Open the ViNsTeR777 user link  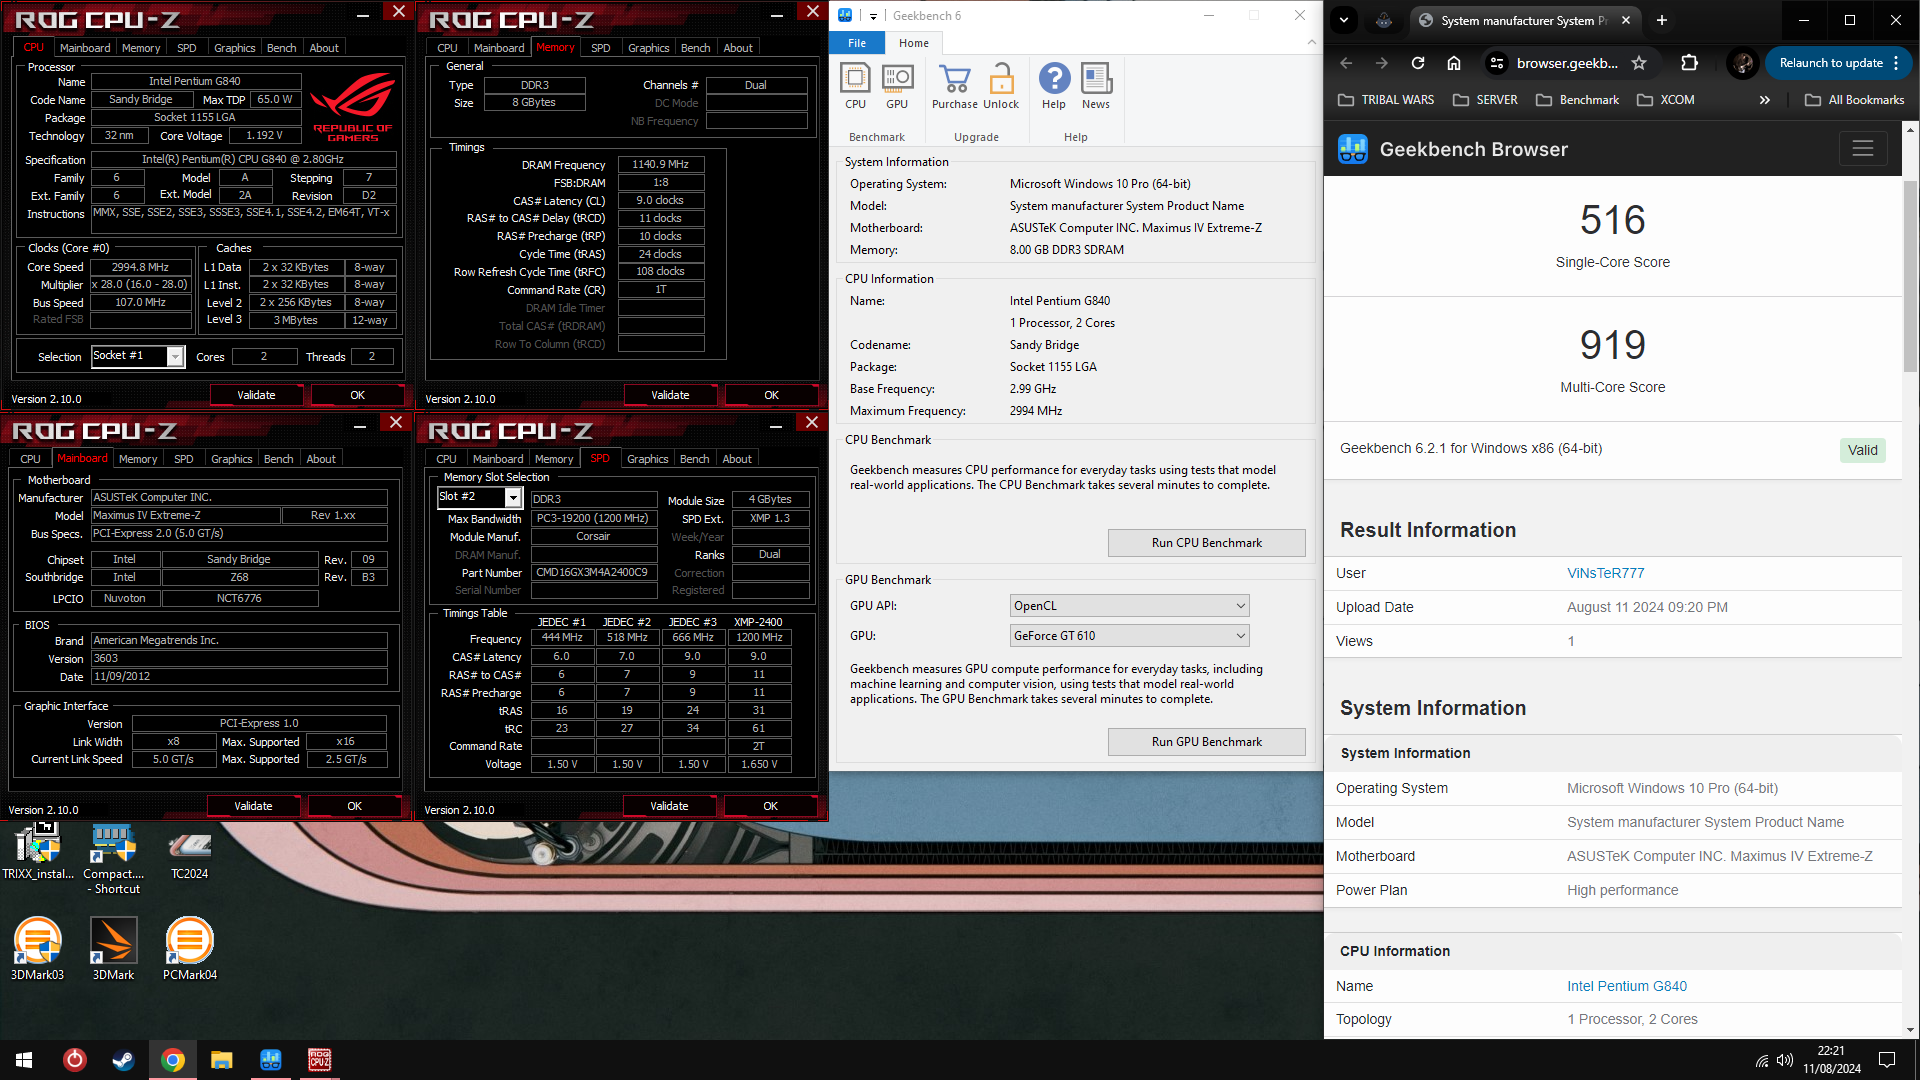coord(1605,573)
